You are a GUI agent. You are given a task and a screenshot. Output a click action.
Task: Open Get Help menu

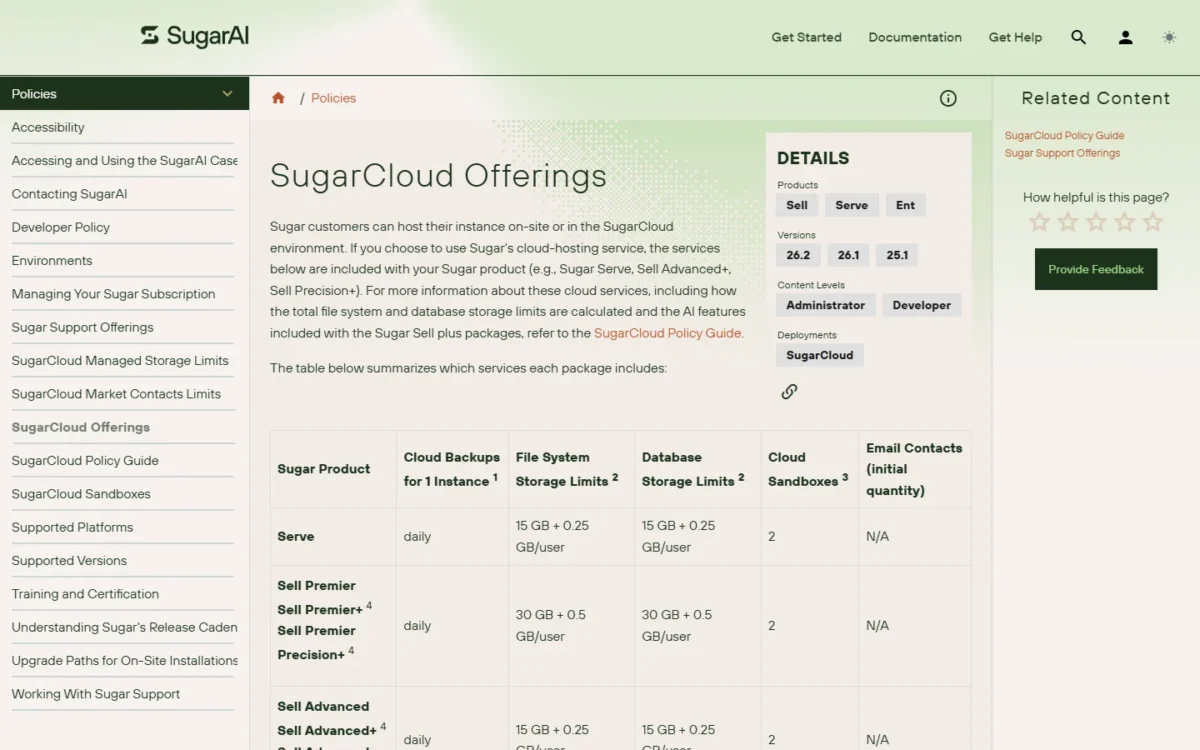1015,37
